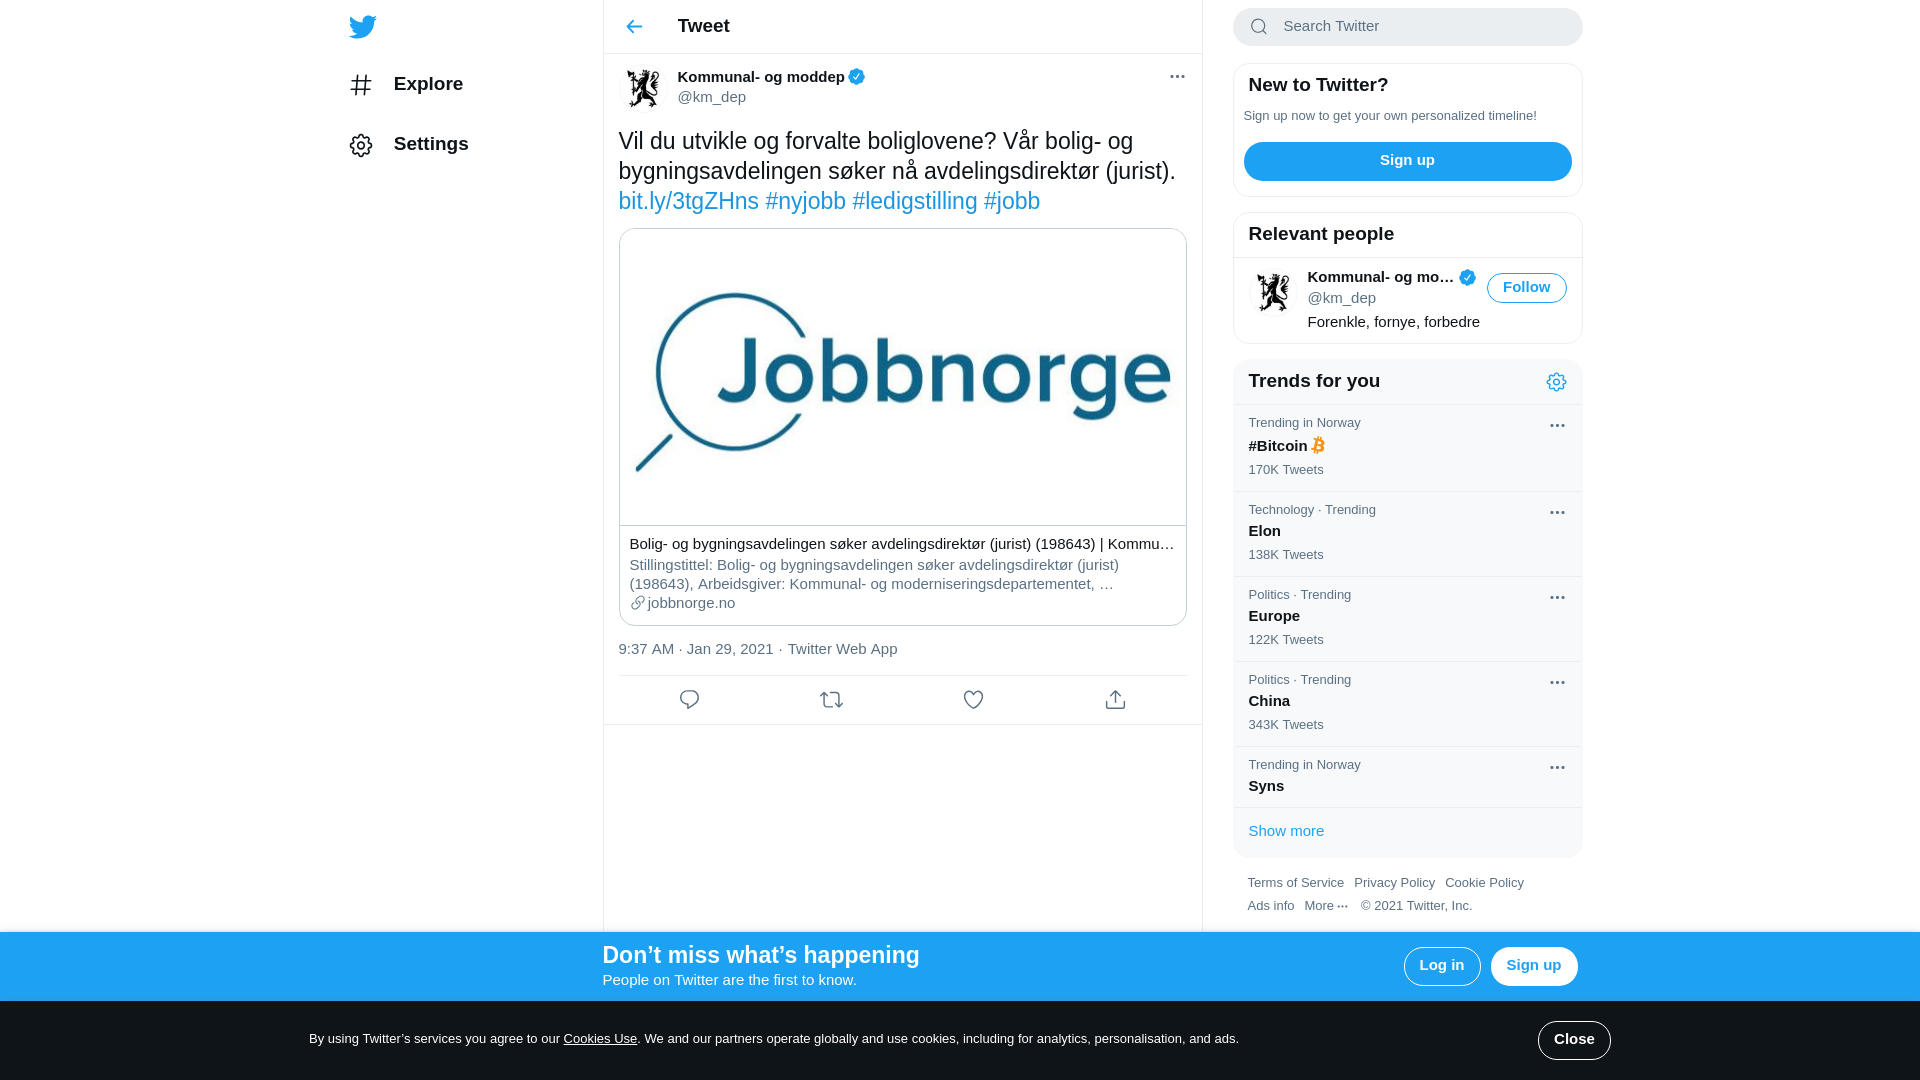Click the Twitter bird logo
Viewport: 1920px width, 1080px height.
click(362, 27)
